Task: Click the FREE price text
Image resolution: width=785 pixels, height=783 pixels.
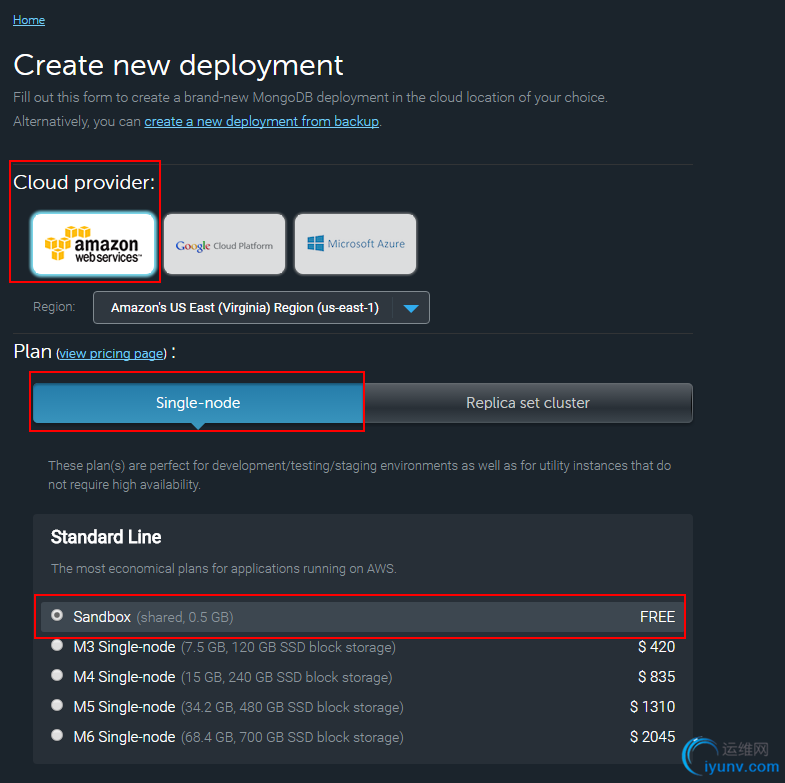Action: (x=657, y=617)
